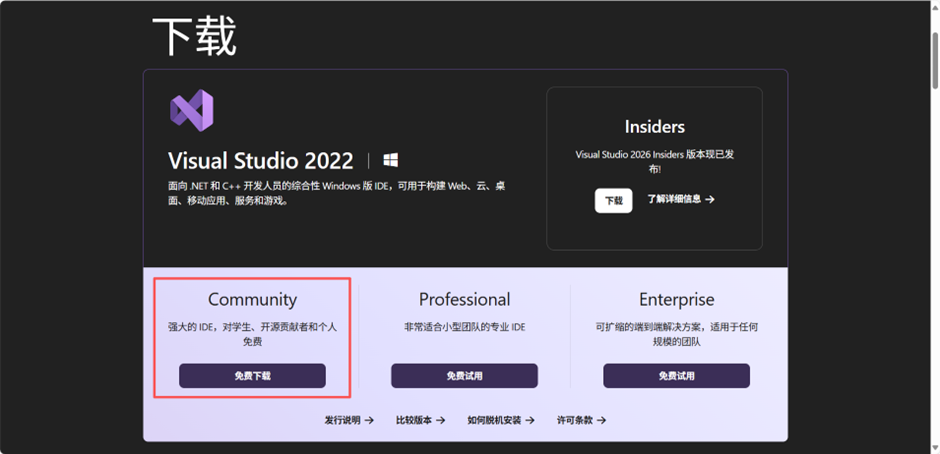Click the Enterprise description 可扩缩的端到端解决方案

676,335
